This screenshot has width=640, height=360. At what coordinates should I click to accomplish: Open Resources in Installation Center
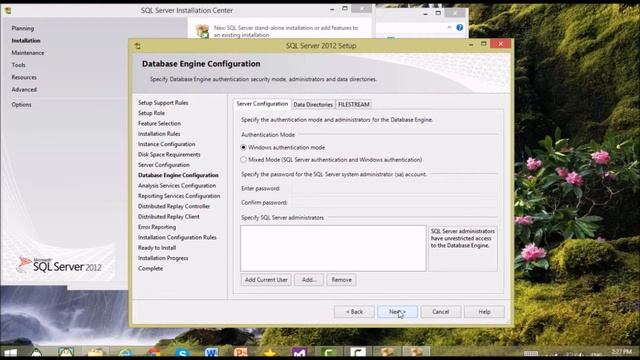(24, 78)
